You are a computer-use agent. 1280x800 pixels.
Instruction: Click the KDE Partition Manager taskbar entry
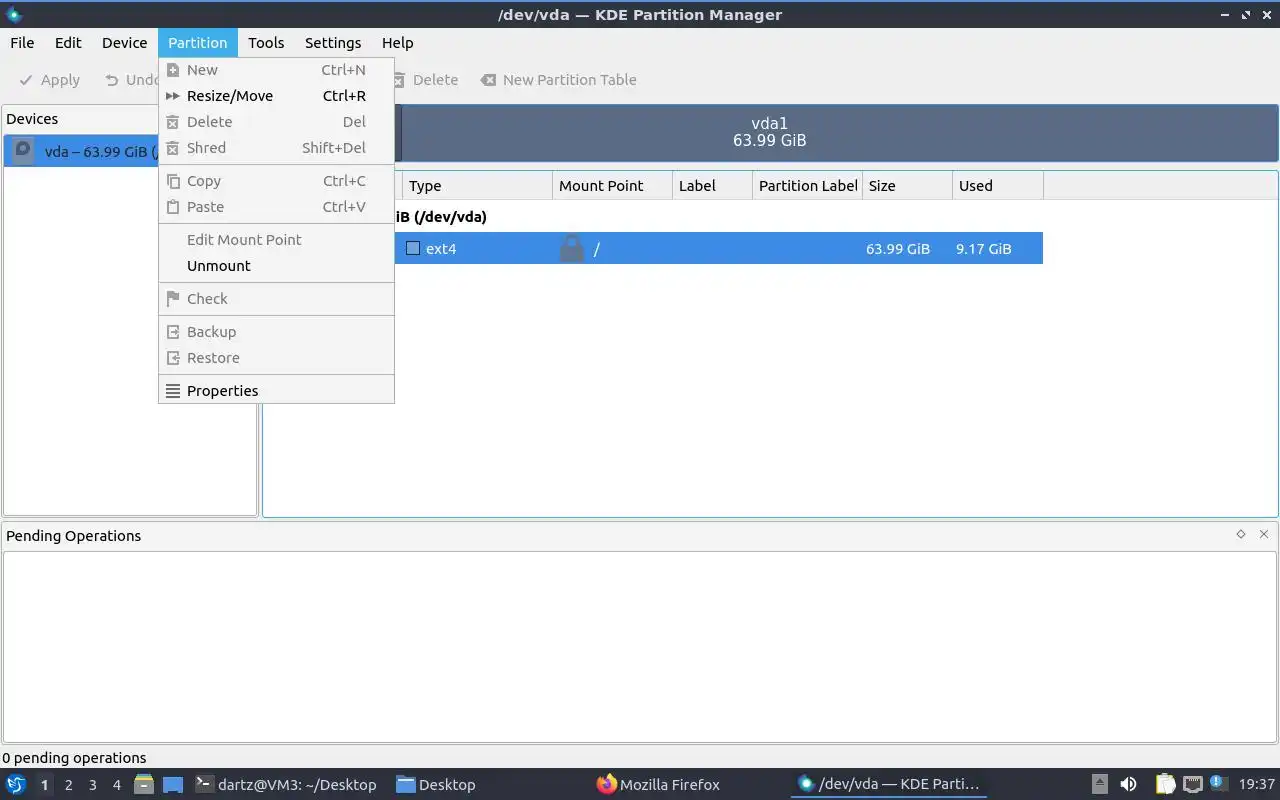(888, 785)
